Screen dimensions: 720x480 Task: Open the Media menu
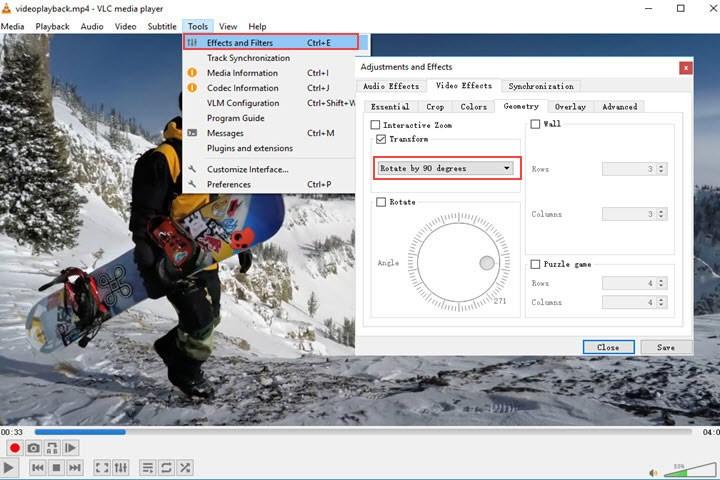click(x=12, y=27)
